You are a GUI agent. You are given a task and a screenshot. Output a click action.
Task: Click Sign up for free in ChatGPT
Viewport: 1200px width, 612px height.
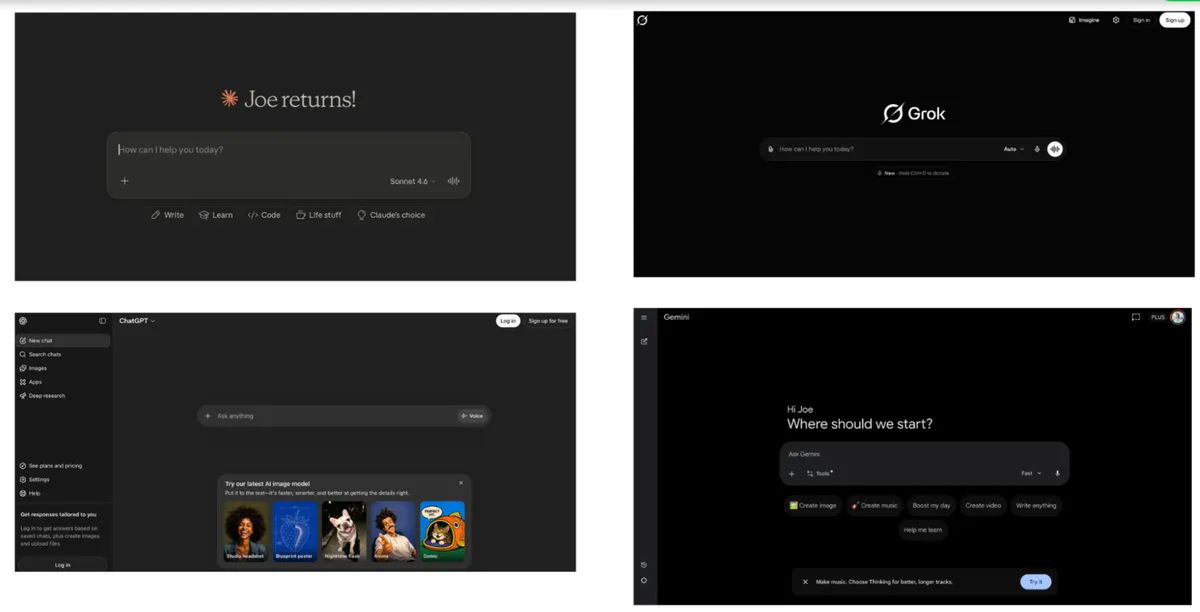548,321
